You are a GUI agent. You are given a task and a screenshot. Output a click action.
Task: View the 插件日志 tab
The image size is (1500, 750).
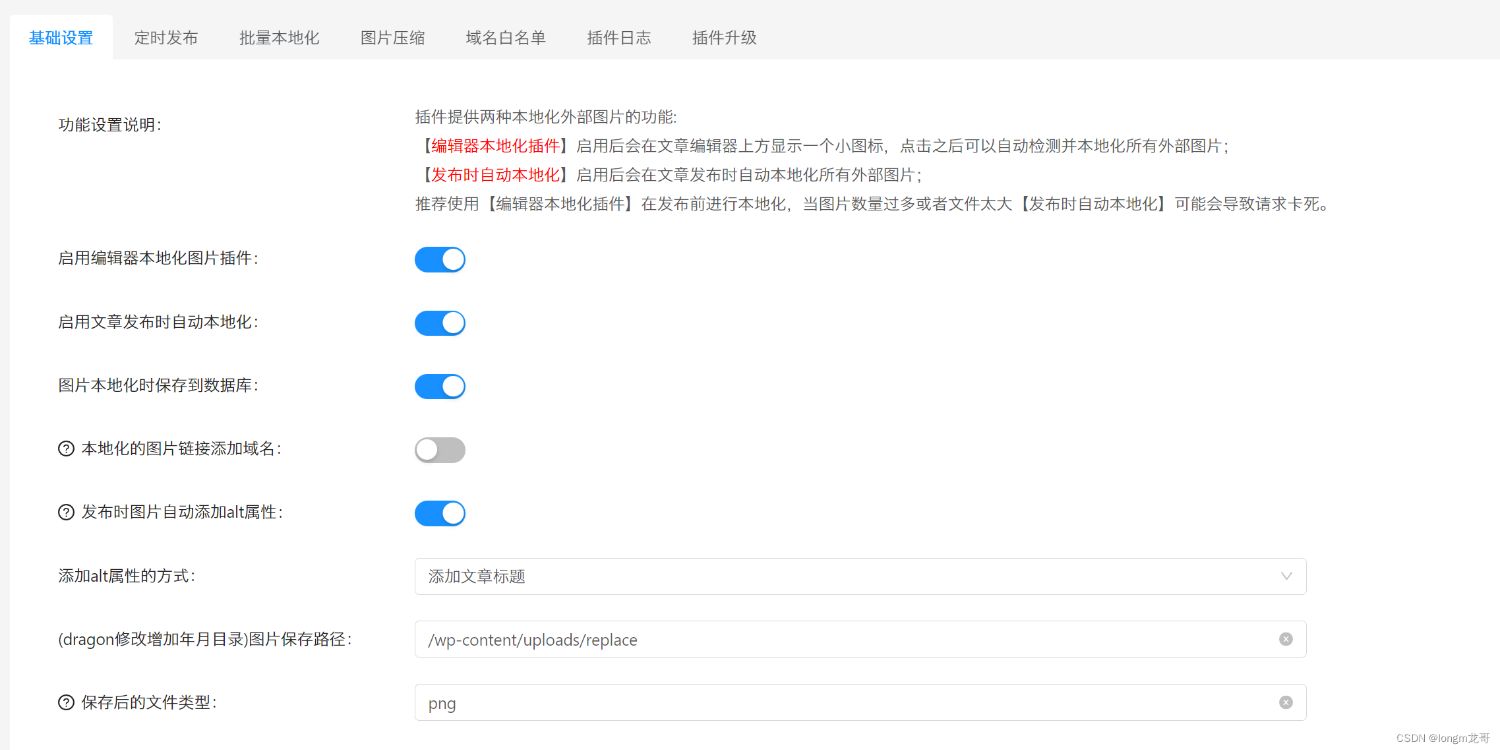[x=618, y=35]
